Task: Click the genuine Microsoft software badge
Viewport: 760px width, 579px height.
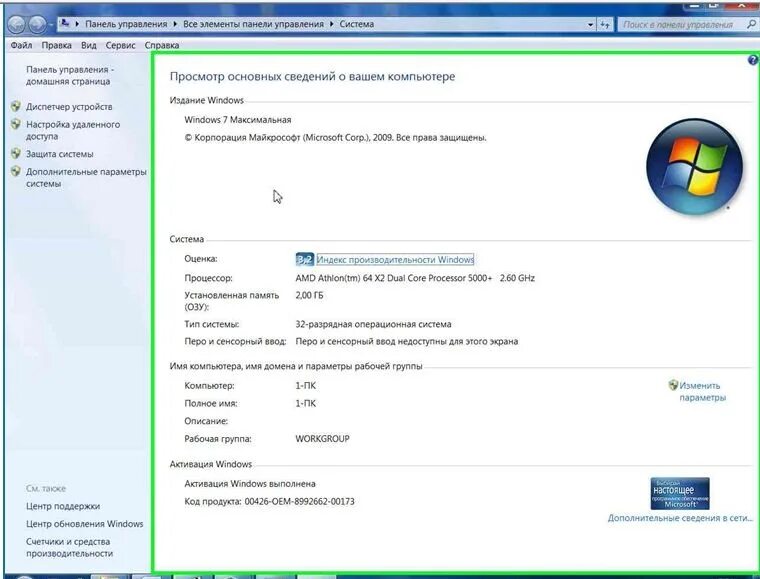Action: tap(680, 494)
